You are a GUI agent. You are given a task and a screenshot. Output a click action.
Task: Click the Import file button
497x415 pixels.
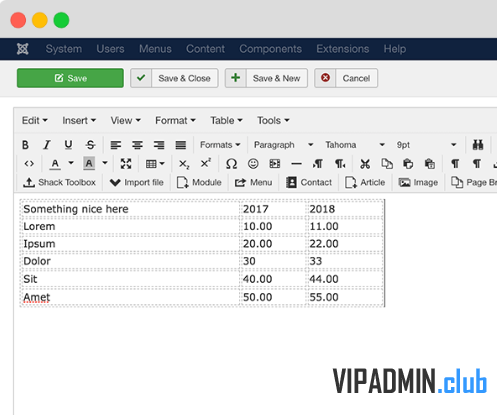(x=137, y=182)
